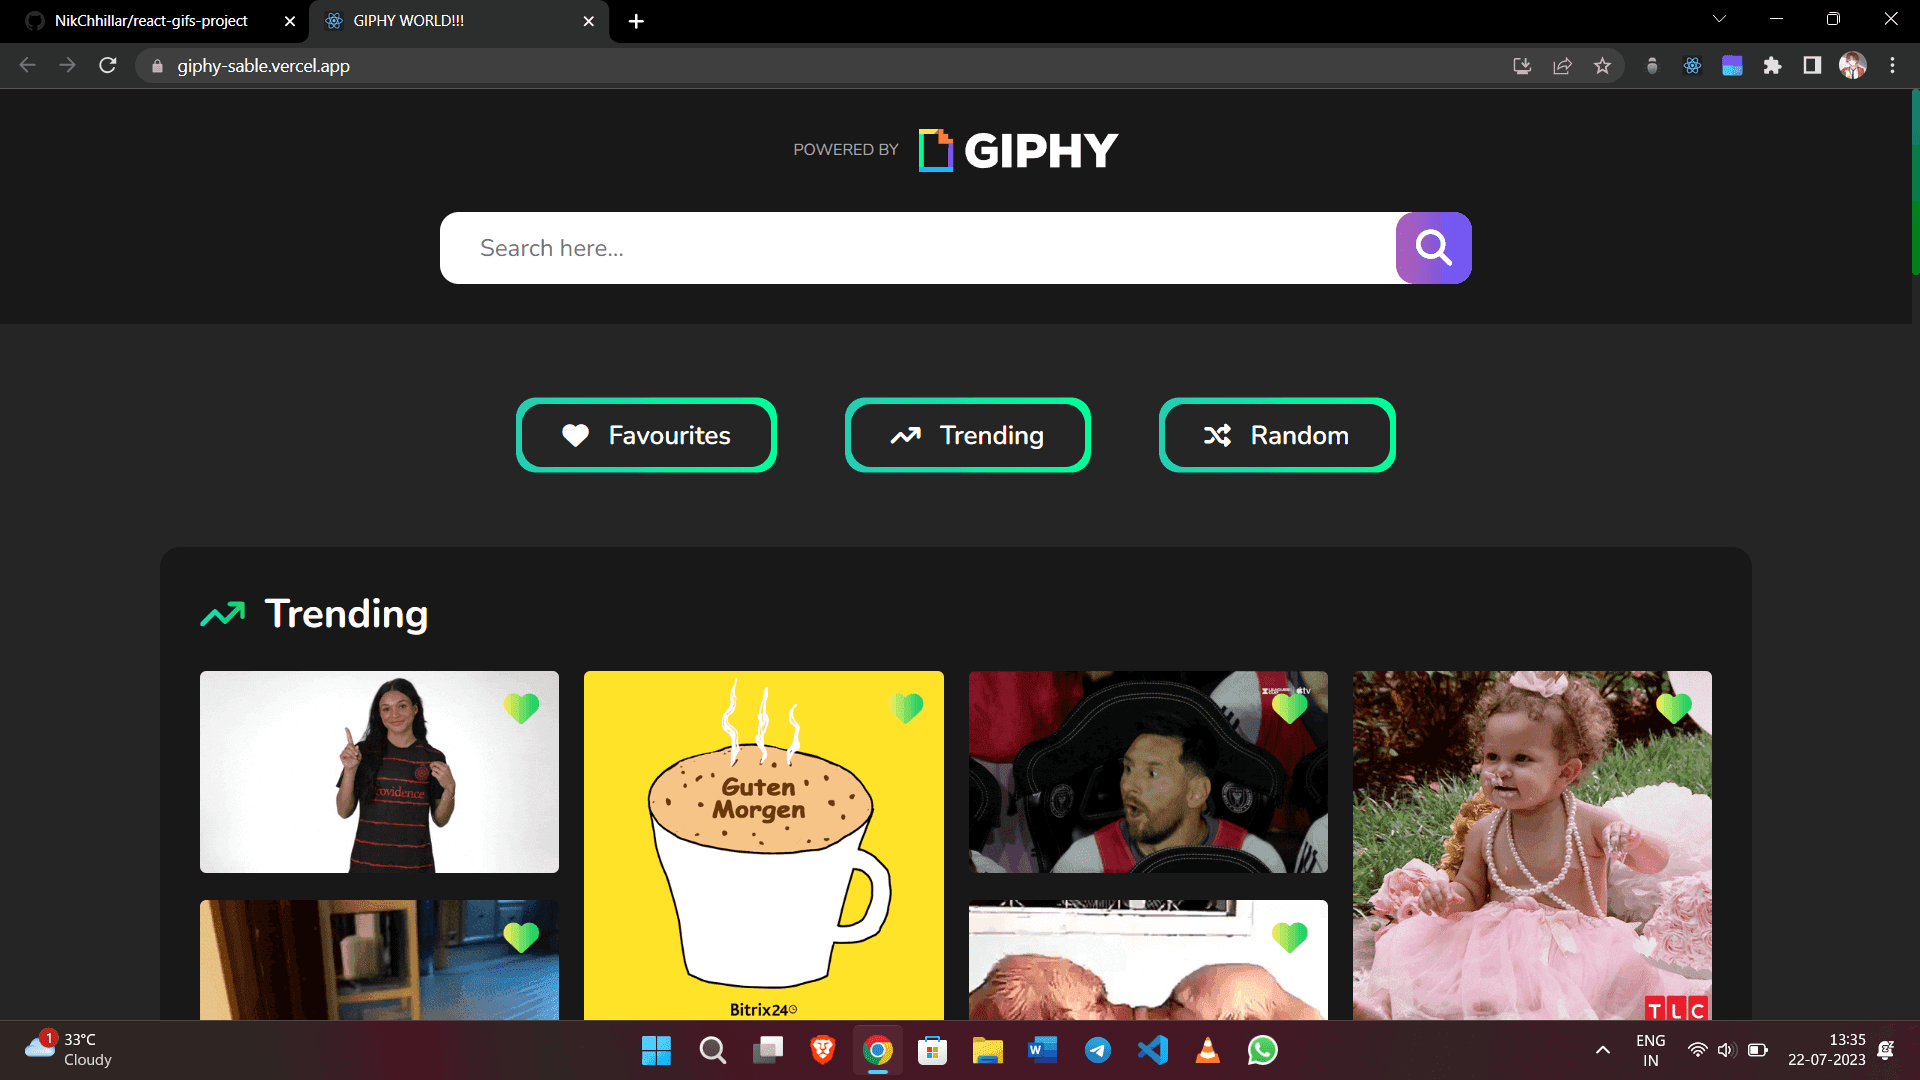Open File Explorer from taskbar
Viewport: 1920px width, 1080px height.
(x=987, y=1050)
